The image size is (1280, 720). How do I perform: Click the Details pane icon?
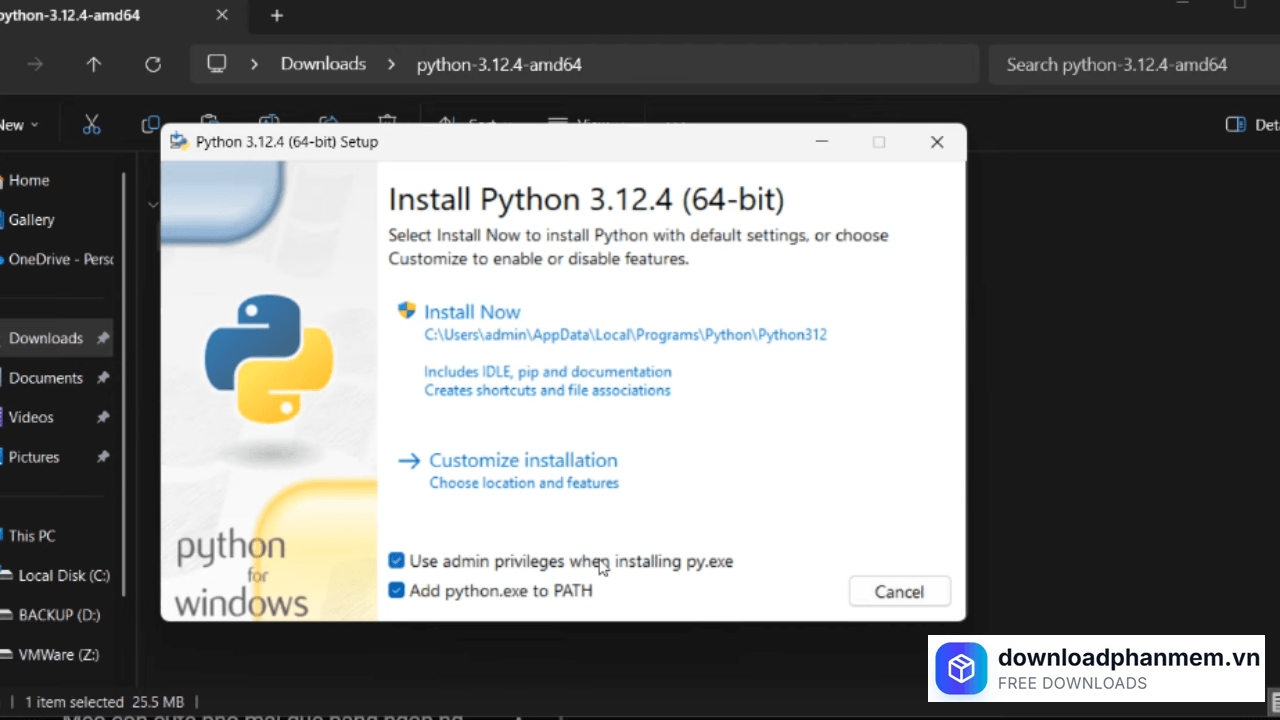coord(1236,125)
